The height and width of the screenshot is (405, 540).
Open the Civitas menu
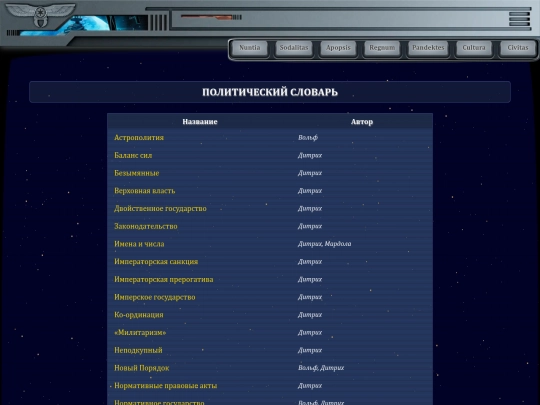click(518, 48)
